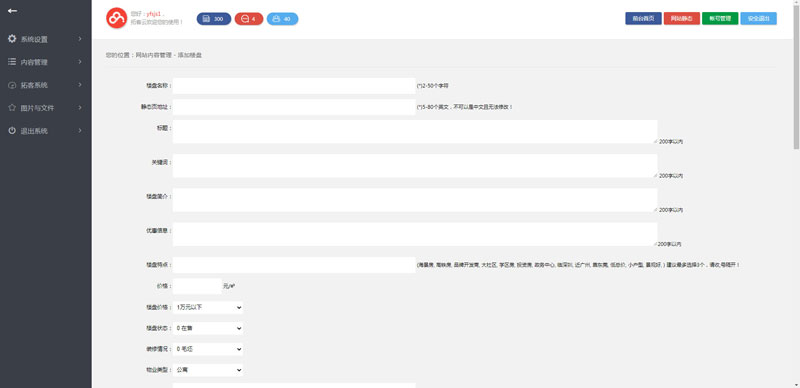Expand the 图片与文件 chevron in the sidebar
This screenshot has height=388, width=800.
pyautogui.click(x=80, y=108)
